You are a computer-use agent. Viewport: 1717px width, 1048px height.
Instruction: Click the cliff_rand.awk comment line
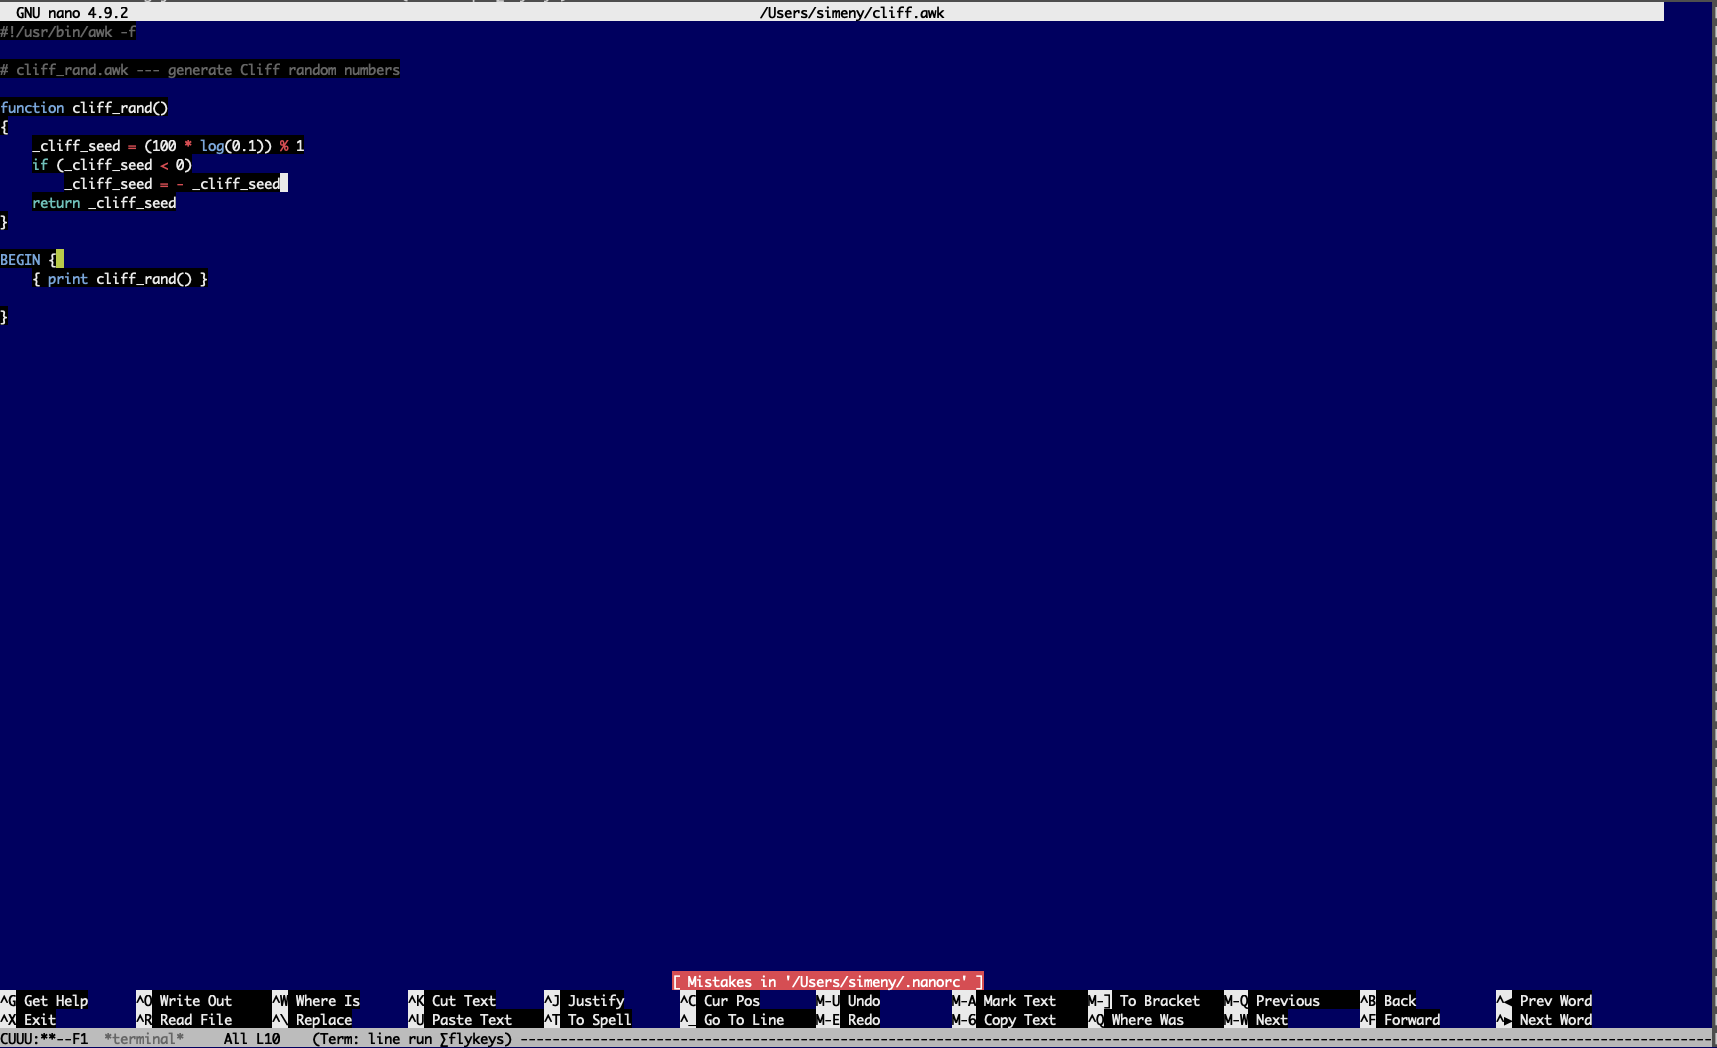pyautogui.click(x=200, y=70)
